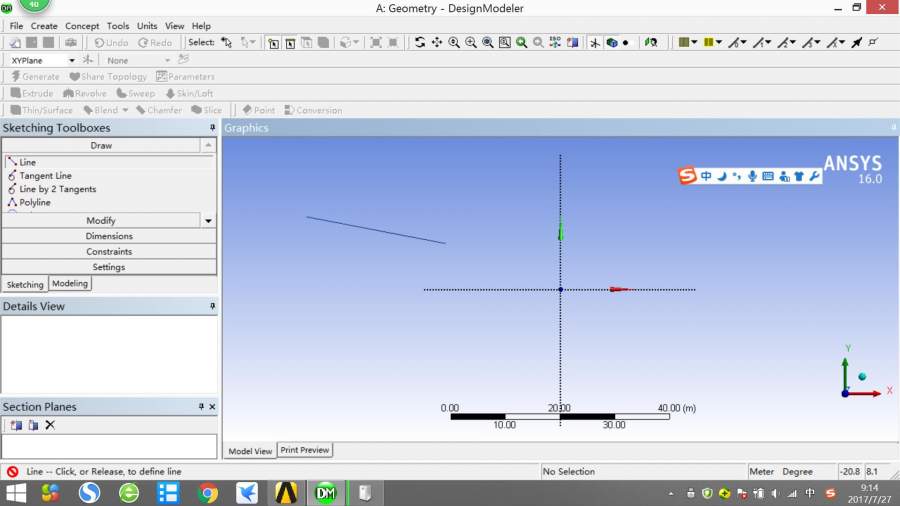Open the Concept menu
This screenshot has width=900, height=506.
tap(82, 26)
